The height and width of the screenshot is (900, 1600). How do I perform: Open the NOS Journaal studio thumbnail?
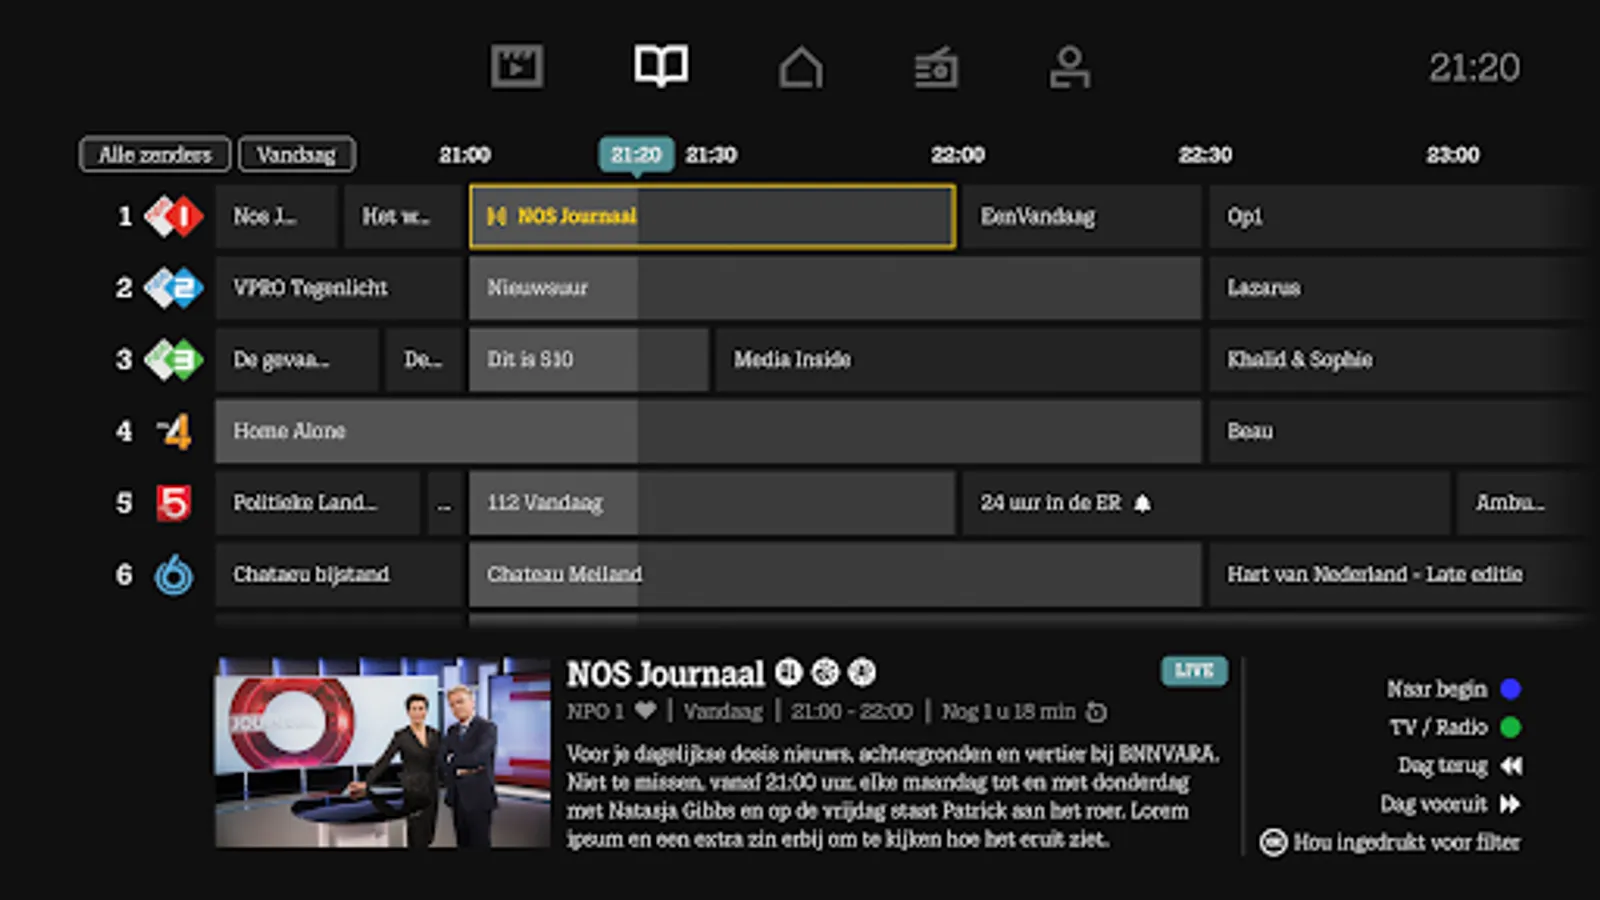coord(383,752)
